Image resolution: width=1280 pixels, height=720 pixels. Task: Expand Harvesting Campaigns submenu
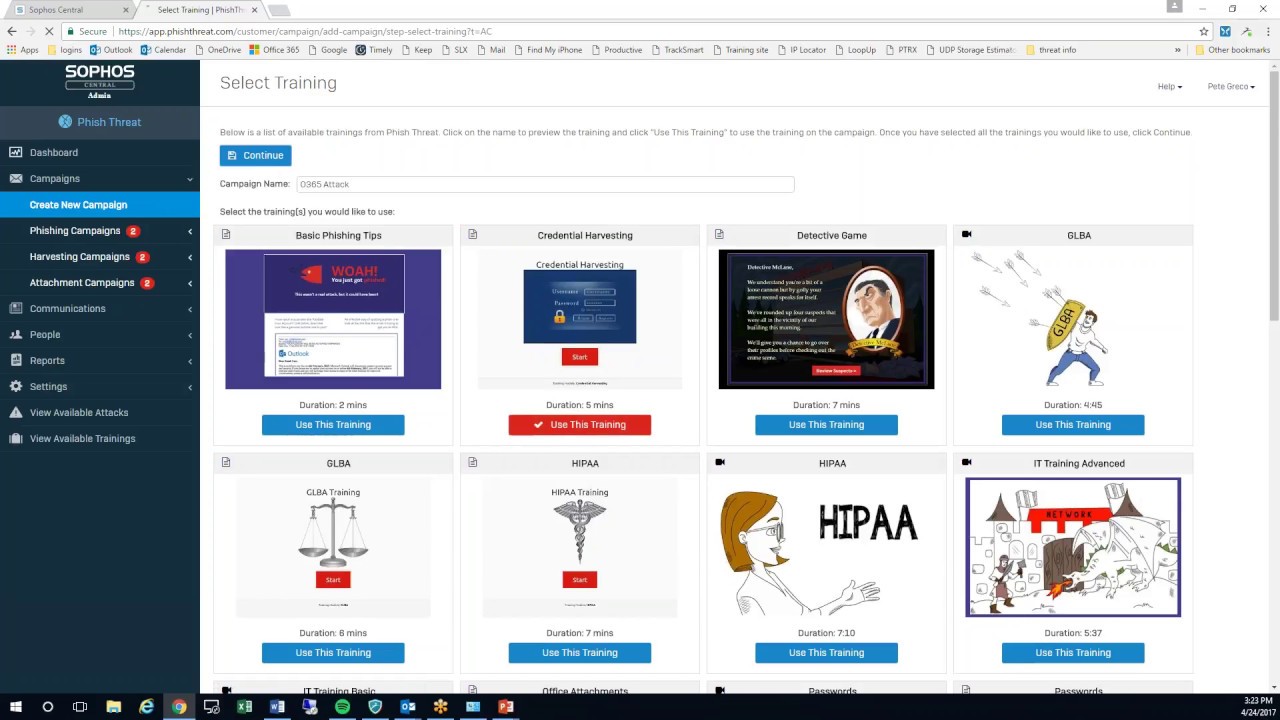[100, 256]
